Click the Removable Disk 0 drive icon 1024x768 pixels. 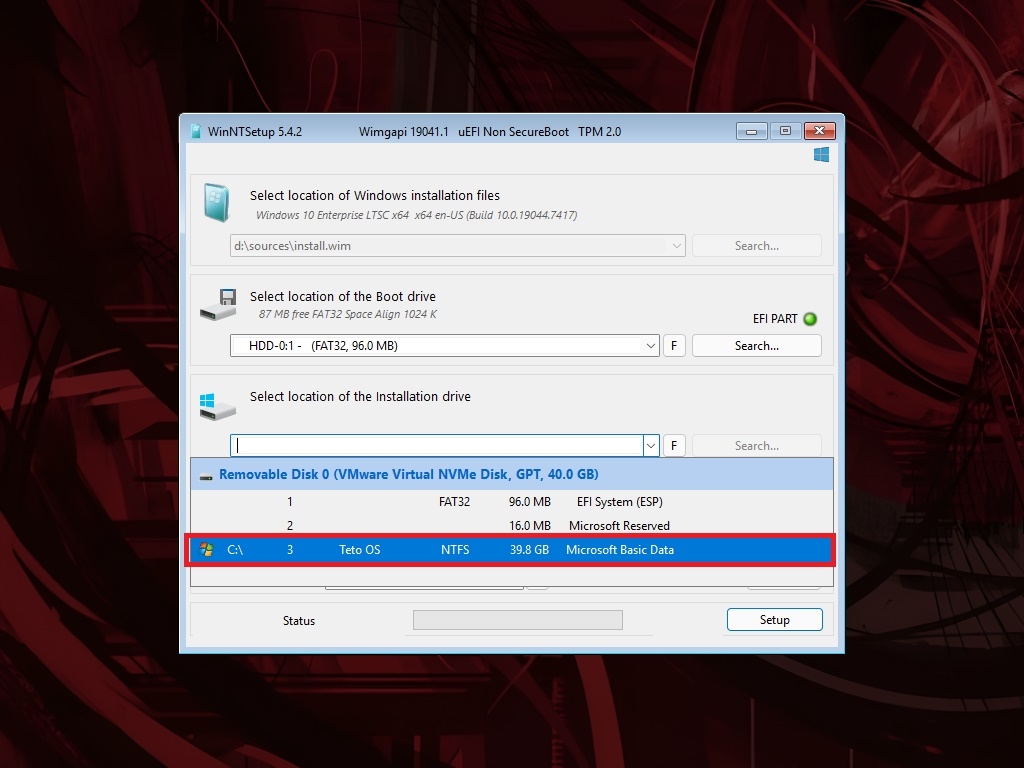click(206, 476)
